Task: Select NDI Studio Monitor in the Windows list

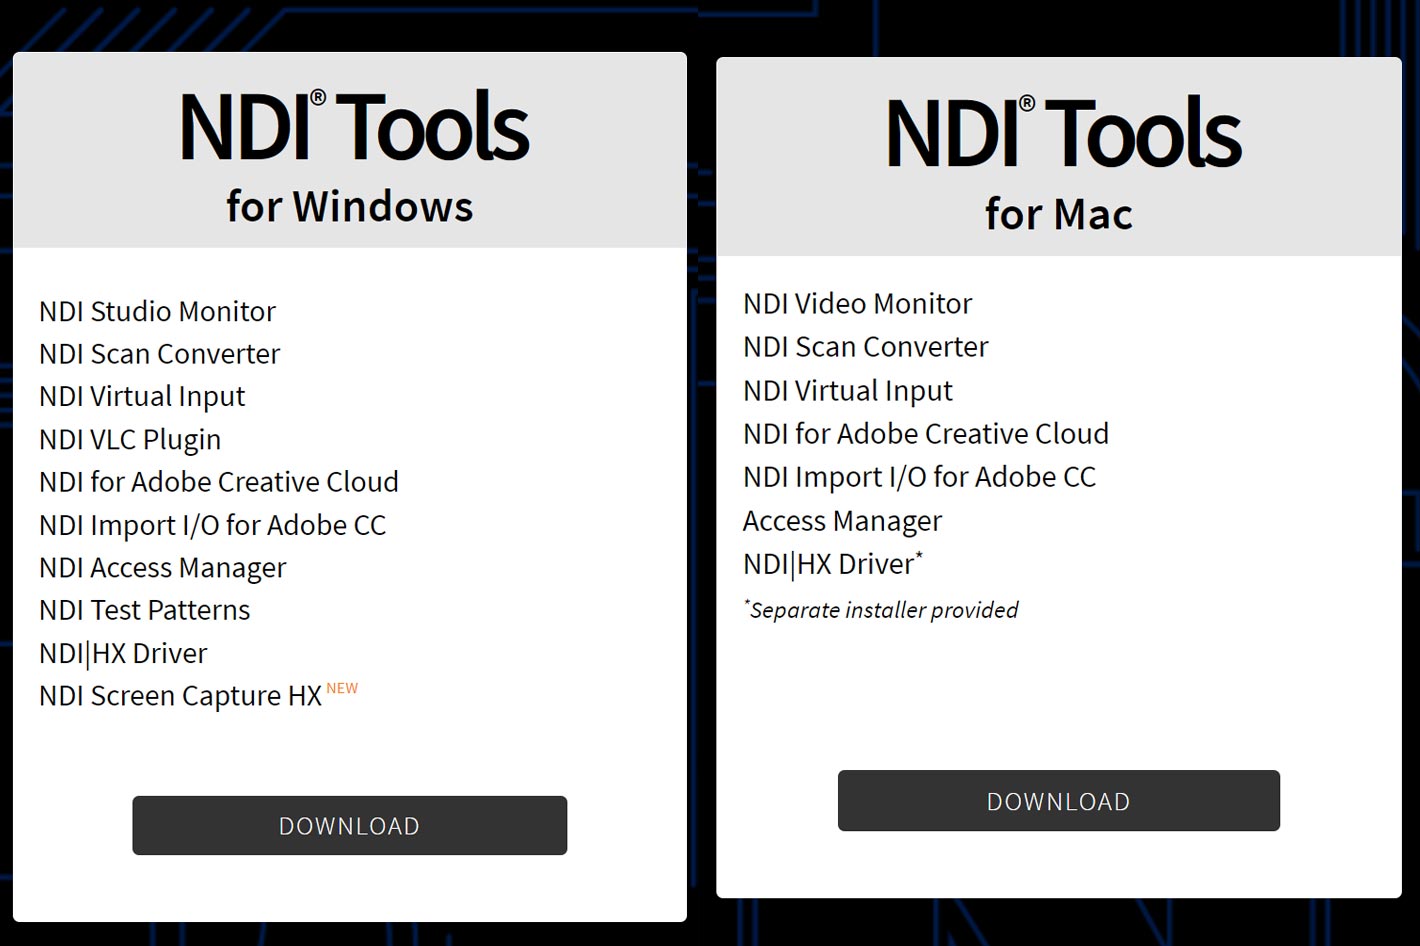Action: pyautogui.click(x=156, y=311)
